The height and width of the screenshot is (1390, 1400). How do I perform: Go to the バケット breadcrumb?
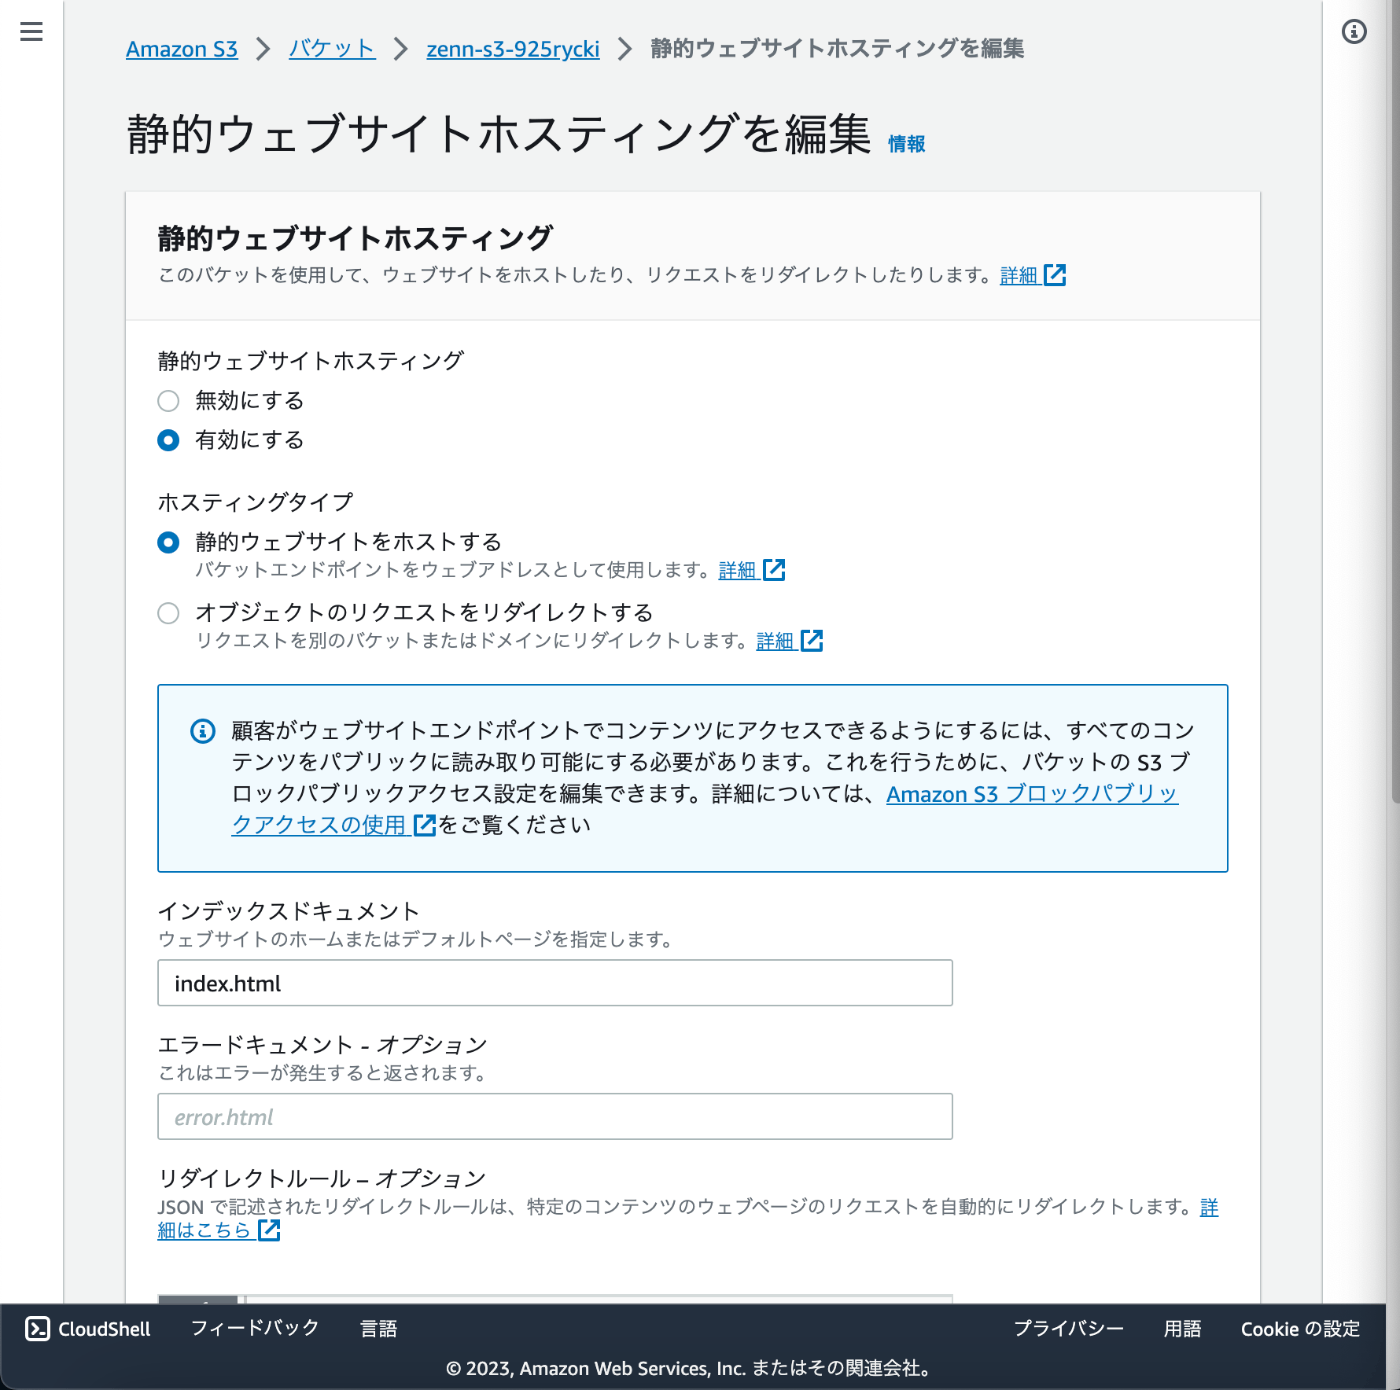(332, 49)
